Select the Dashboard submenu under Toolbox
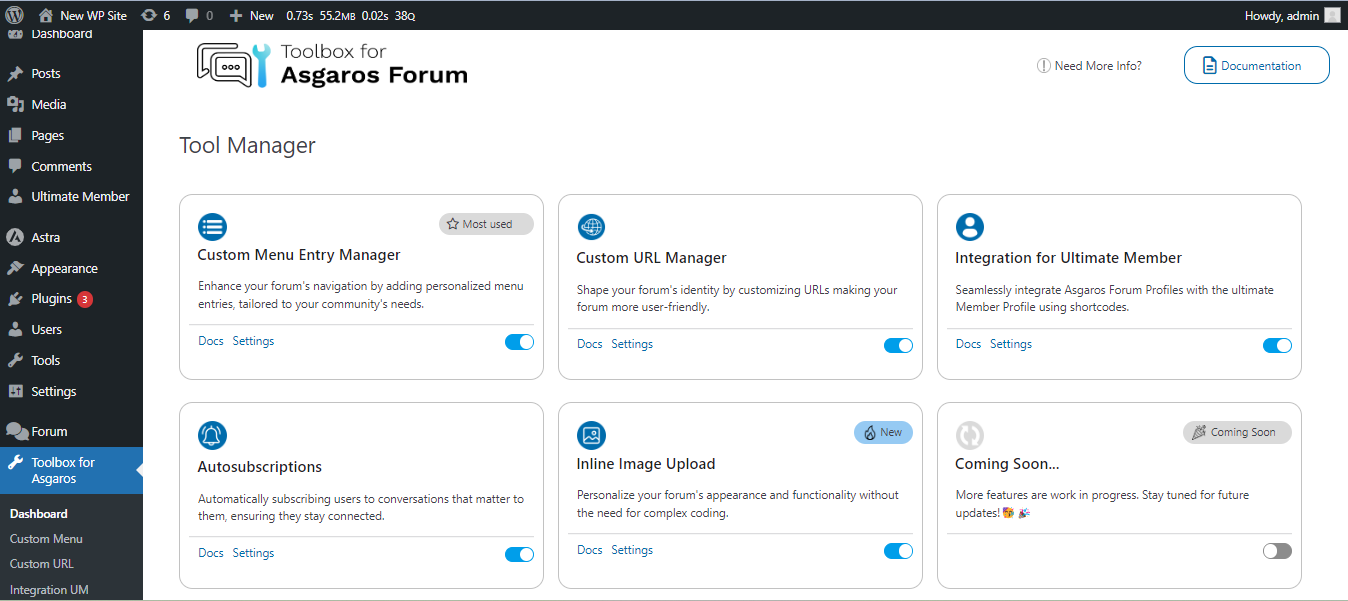Image resolution: width=1348 pixels, height=601 pixels. click(x=39, y=514)
